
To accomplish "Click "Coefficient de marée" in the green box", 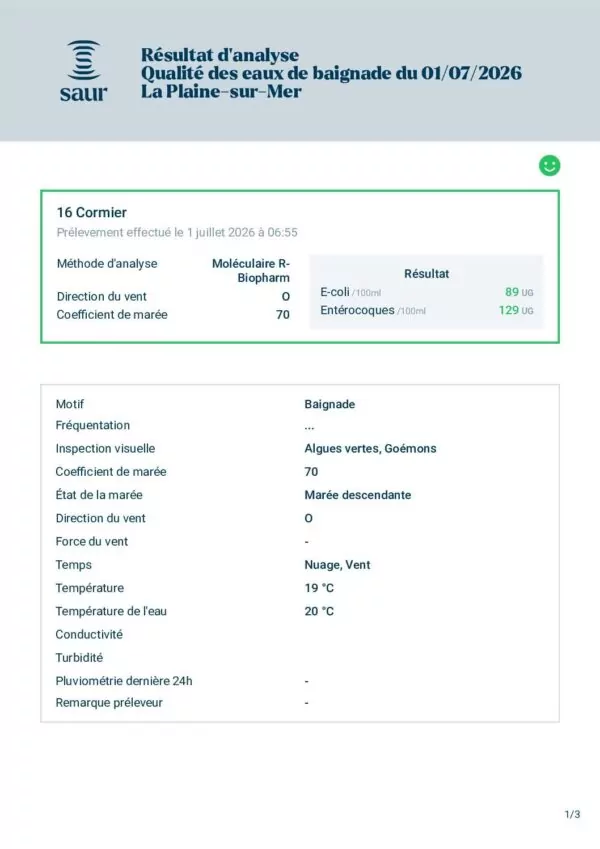I will [x=112, y=315].
